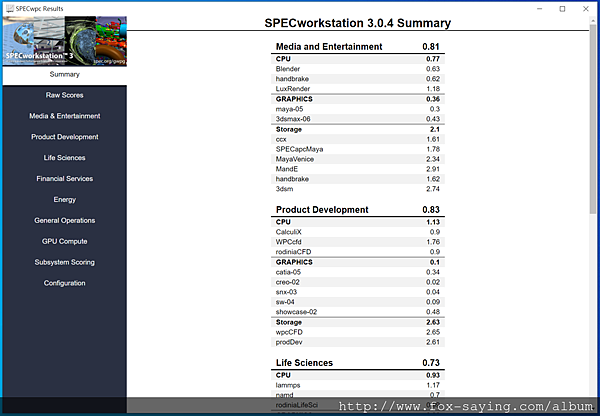Switch to the Financial Services page
The image size is (600, 416).
coord(64,179)
